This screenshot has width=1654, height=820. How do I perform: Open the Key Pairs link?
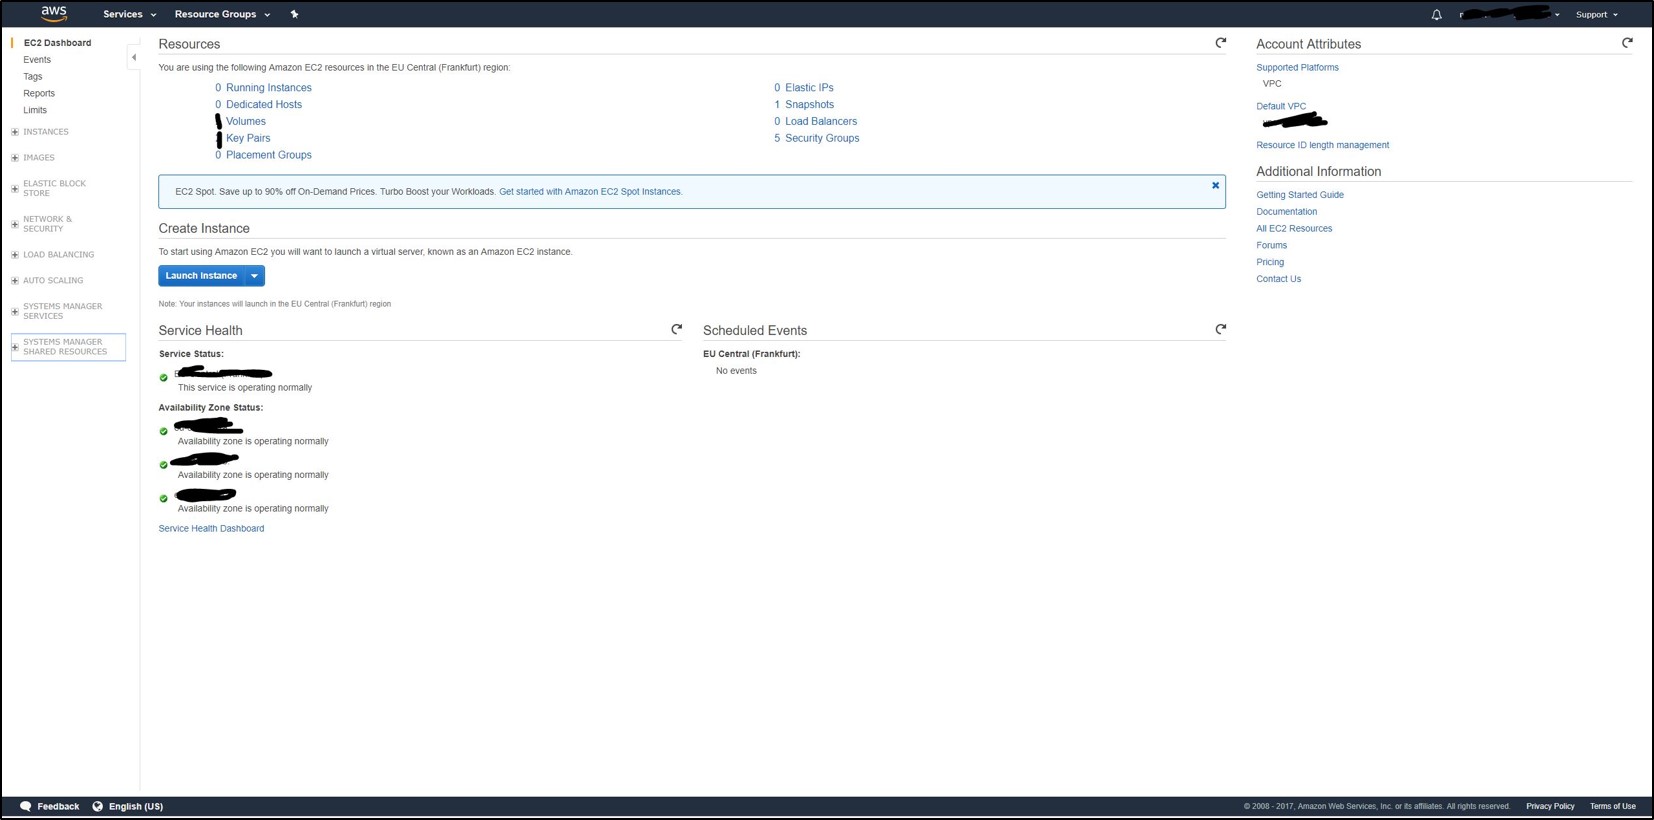(x=248, y=139)
